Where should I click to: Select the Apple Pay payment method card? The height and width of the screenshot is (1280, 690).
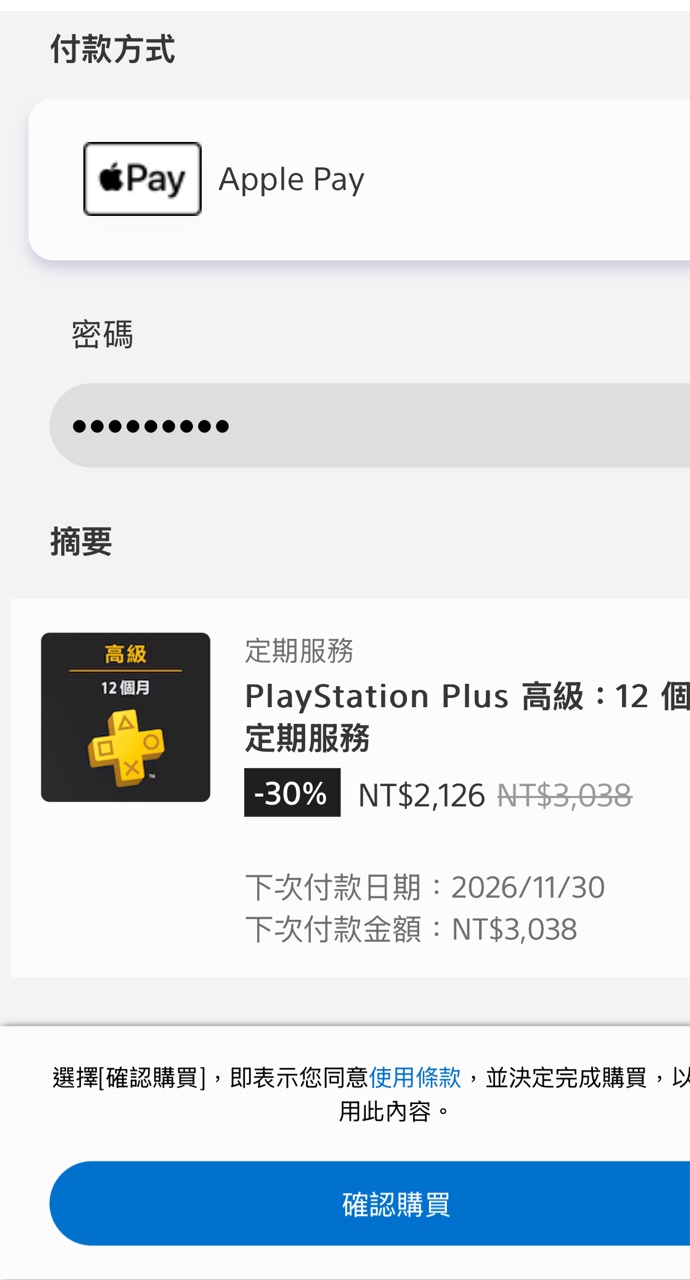tap(359, 180)
